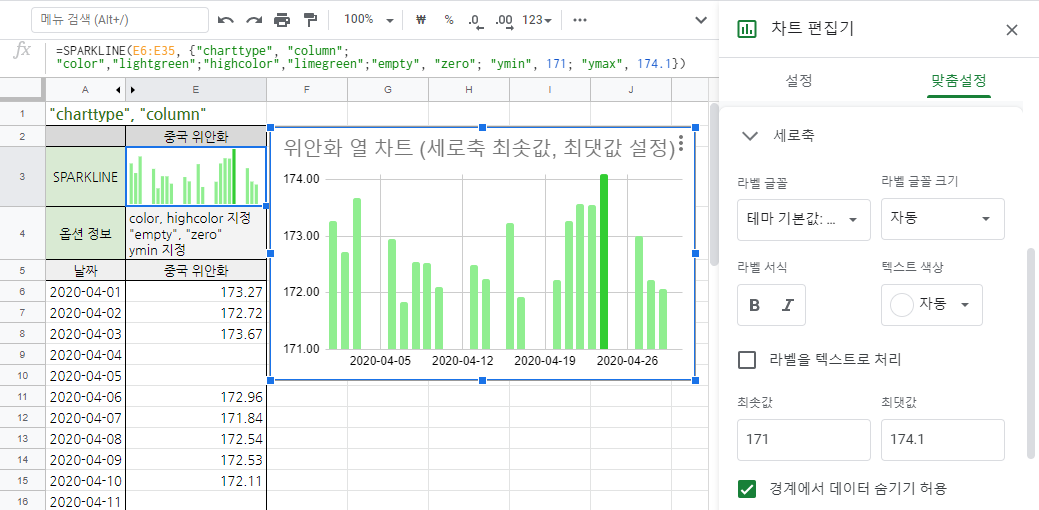Open the 텍스트 색상 color picker

[x=931, y=305]
